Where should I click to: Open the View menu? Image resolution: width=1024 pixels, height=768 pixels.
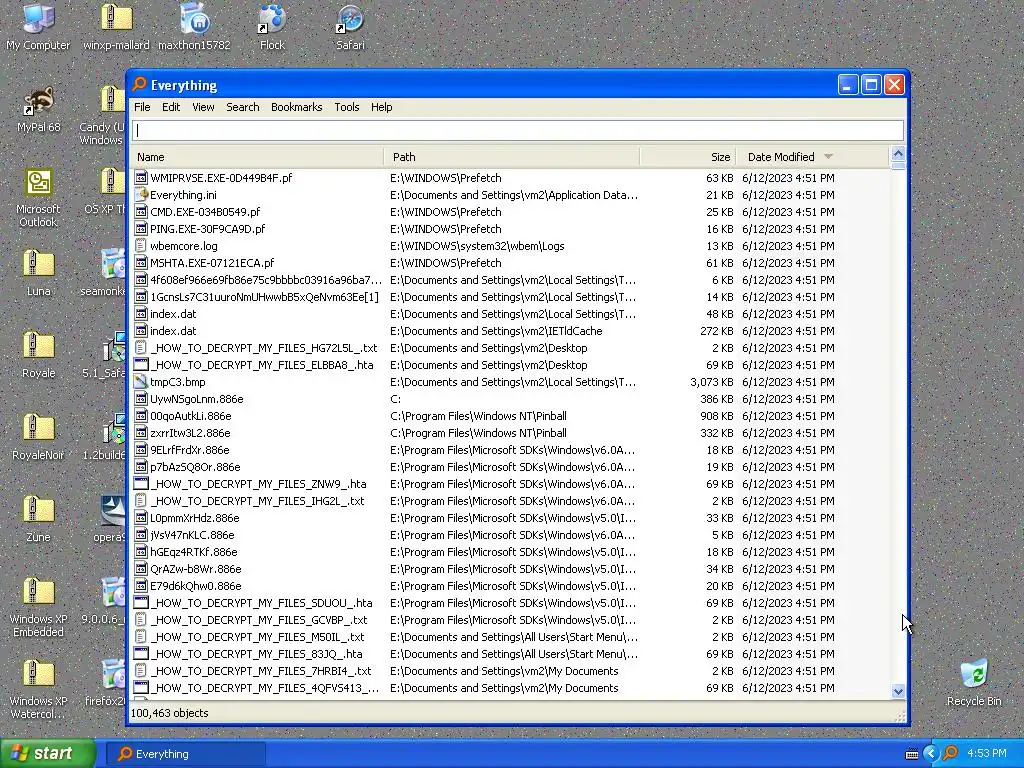click(x=203, y=107)
